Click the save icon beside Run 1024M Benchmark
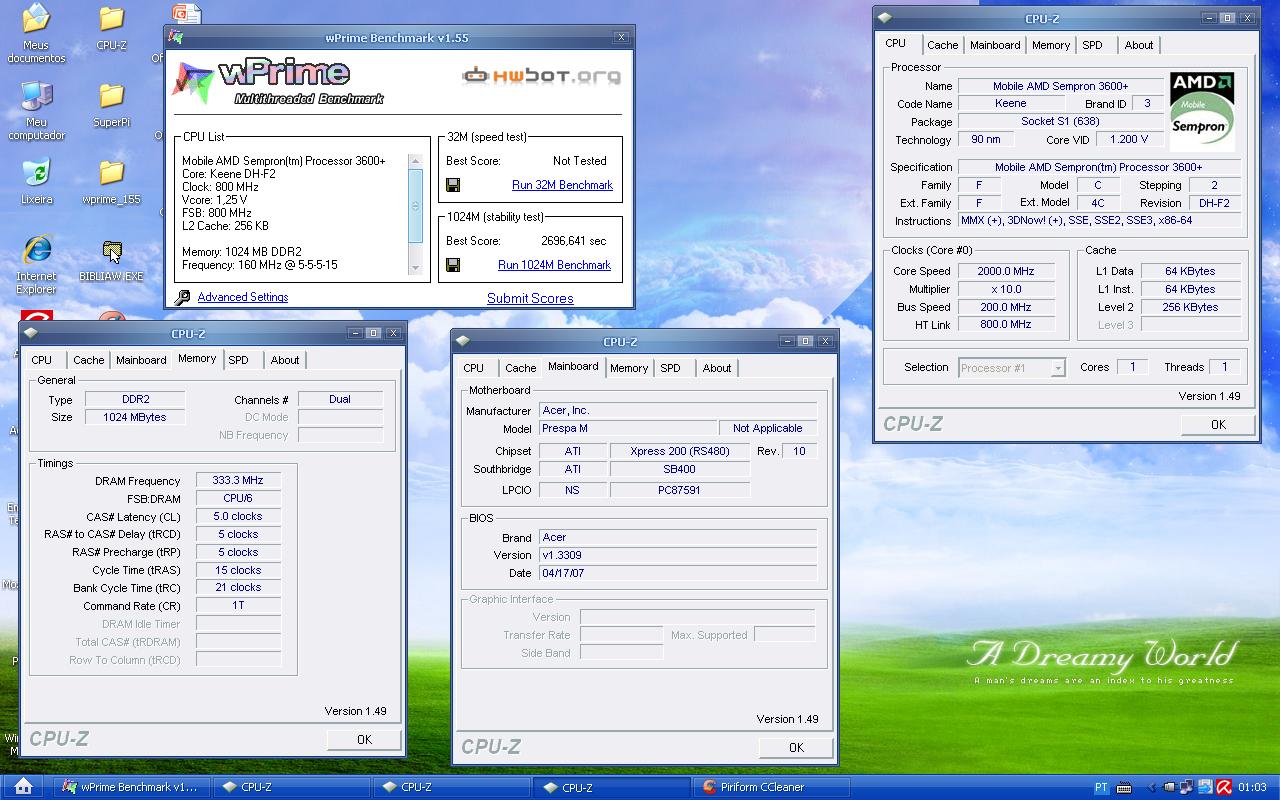Viewport: 1280px width, 800px height. (453, 265)
